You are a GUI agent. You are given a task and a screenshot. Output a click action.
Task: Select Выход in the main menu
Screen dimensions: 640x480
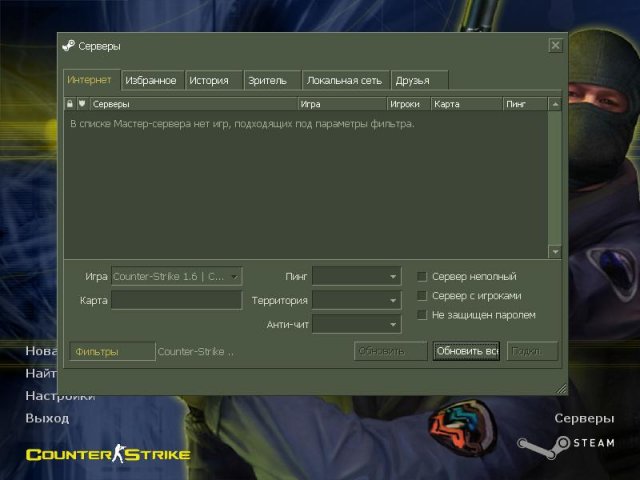pyautogui.click(x=47, y=418)
